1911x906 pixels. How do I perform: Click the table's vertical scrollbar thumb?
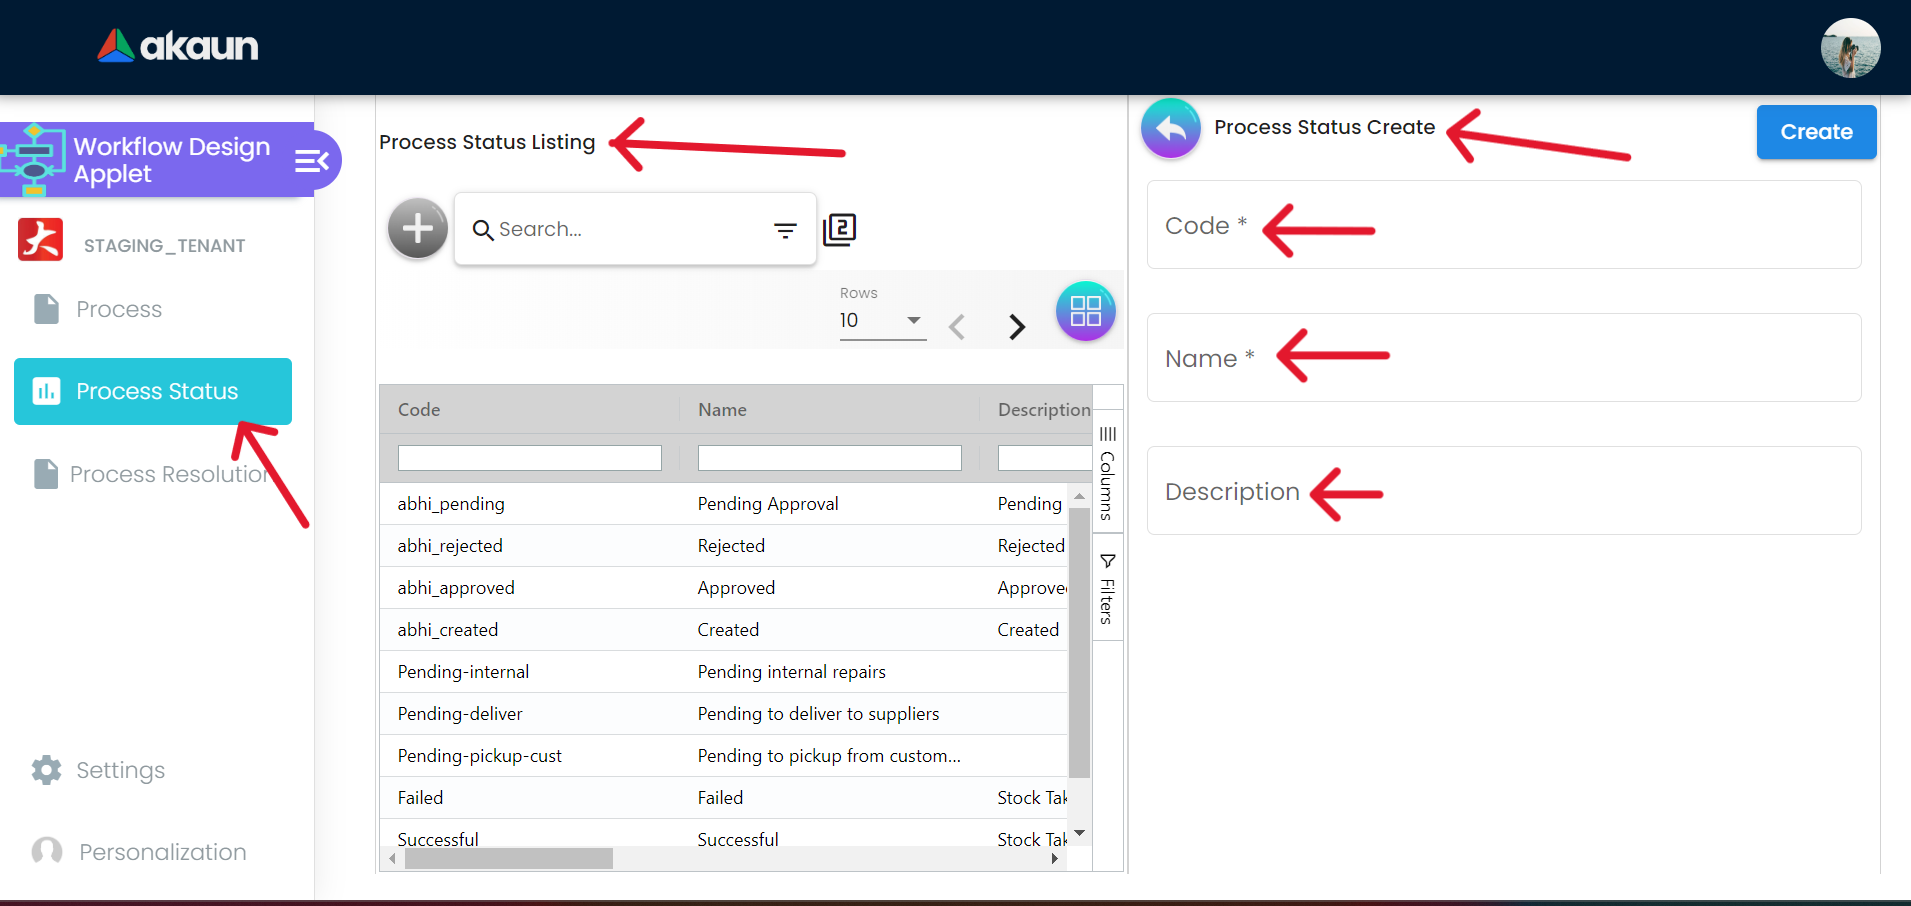pyautogui.click(x=1079, y=643)
